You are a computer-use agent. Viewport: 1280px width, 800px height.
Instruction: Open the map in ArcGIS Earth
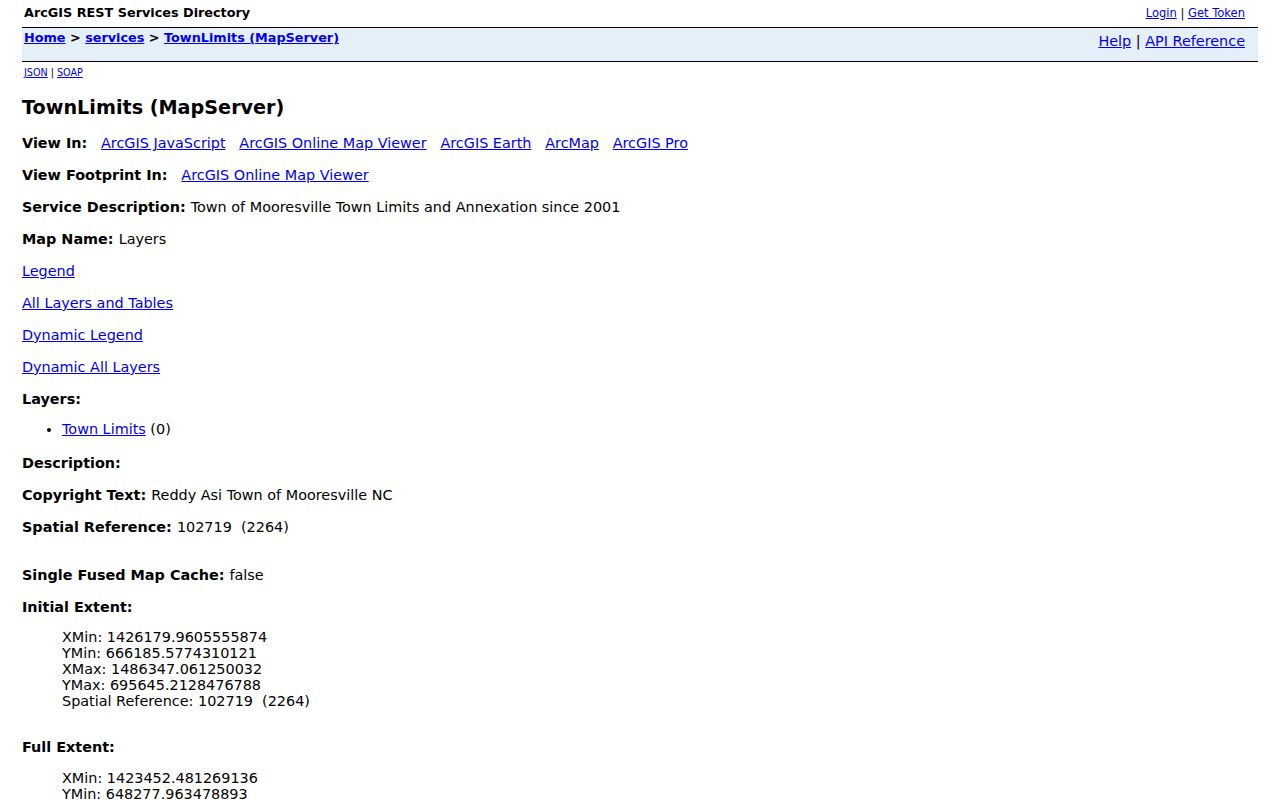[x=486, y=143]
